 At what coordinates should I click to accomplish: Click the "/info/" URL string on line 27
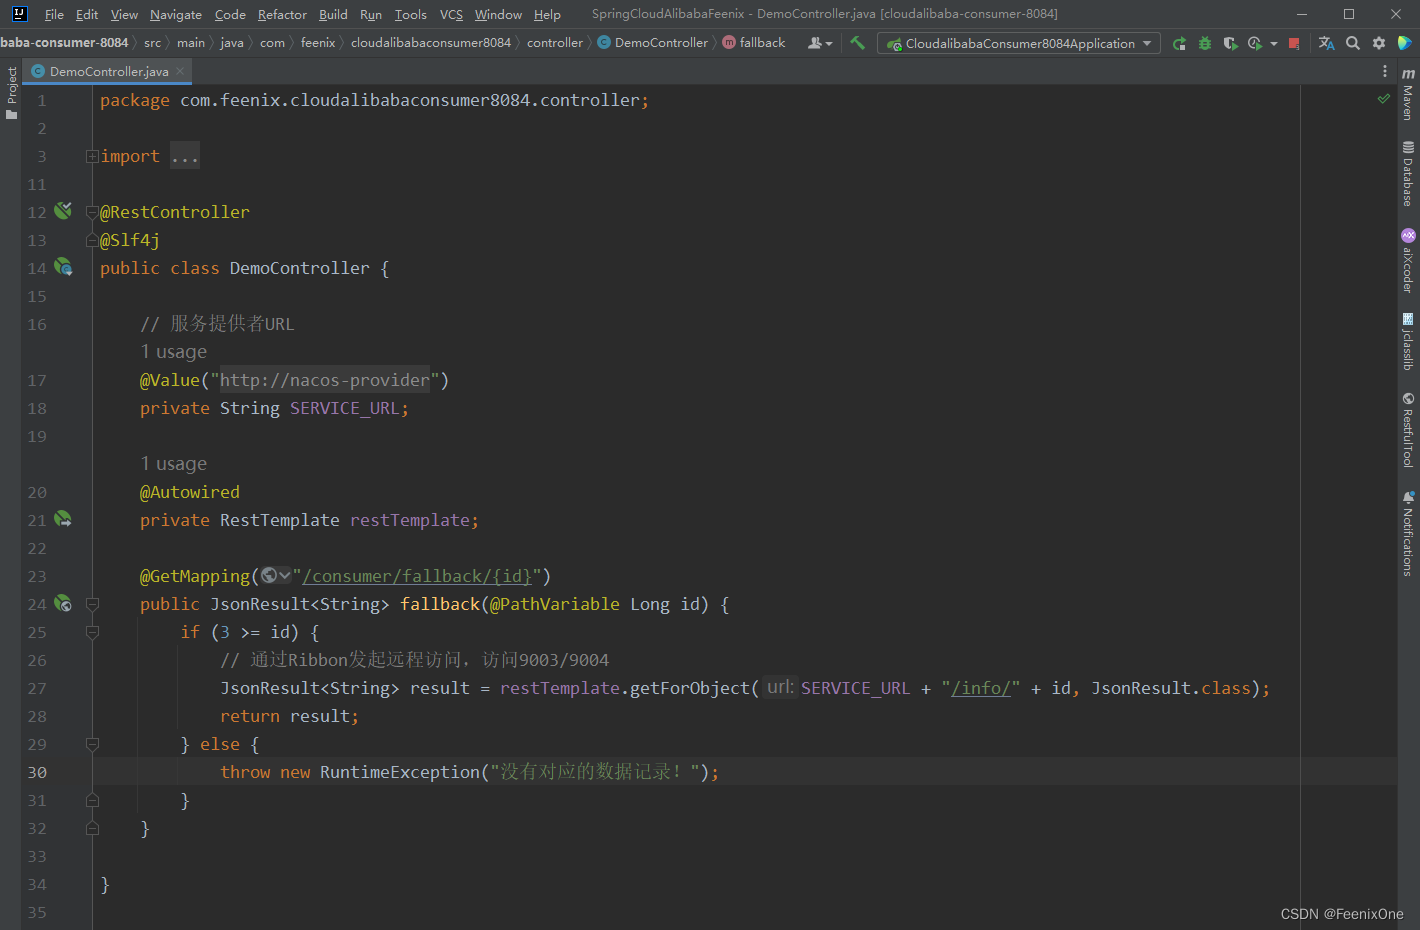[x=980, y=688]
